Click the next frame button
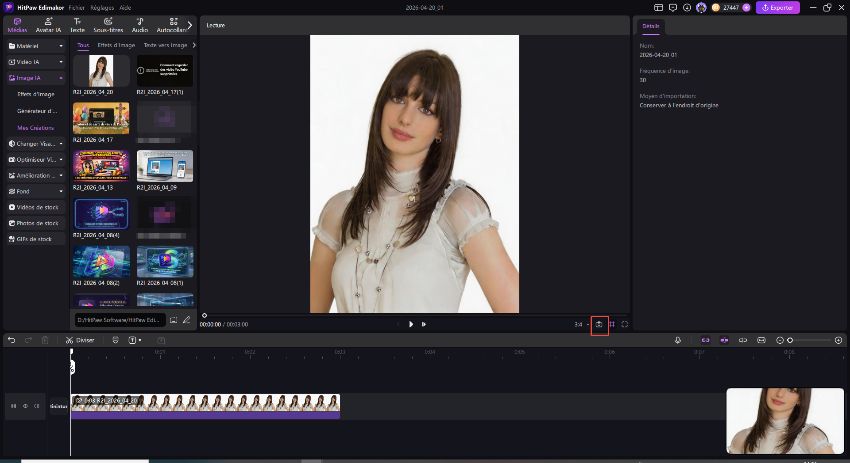 point(424,324)
